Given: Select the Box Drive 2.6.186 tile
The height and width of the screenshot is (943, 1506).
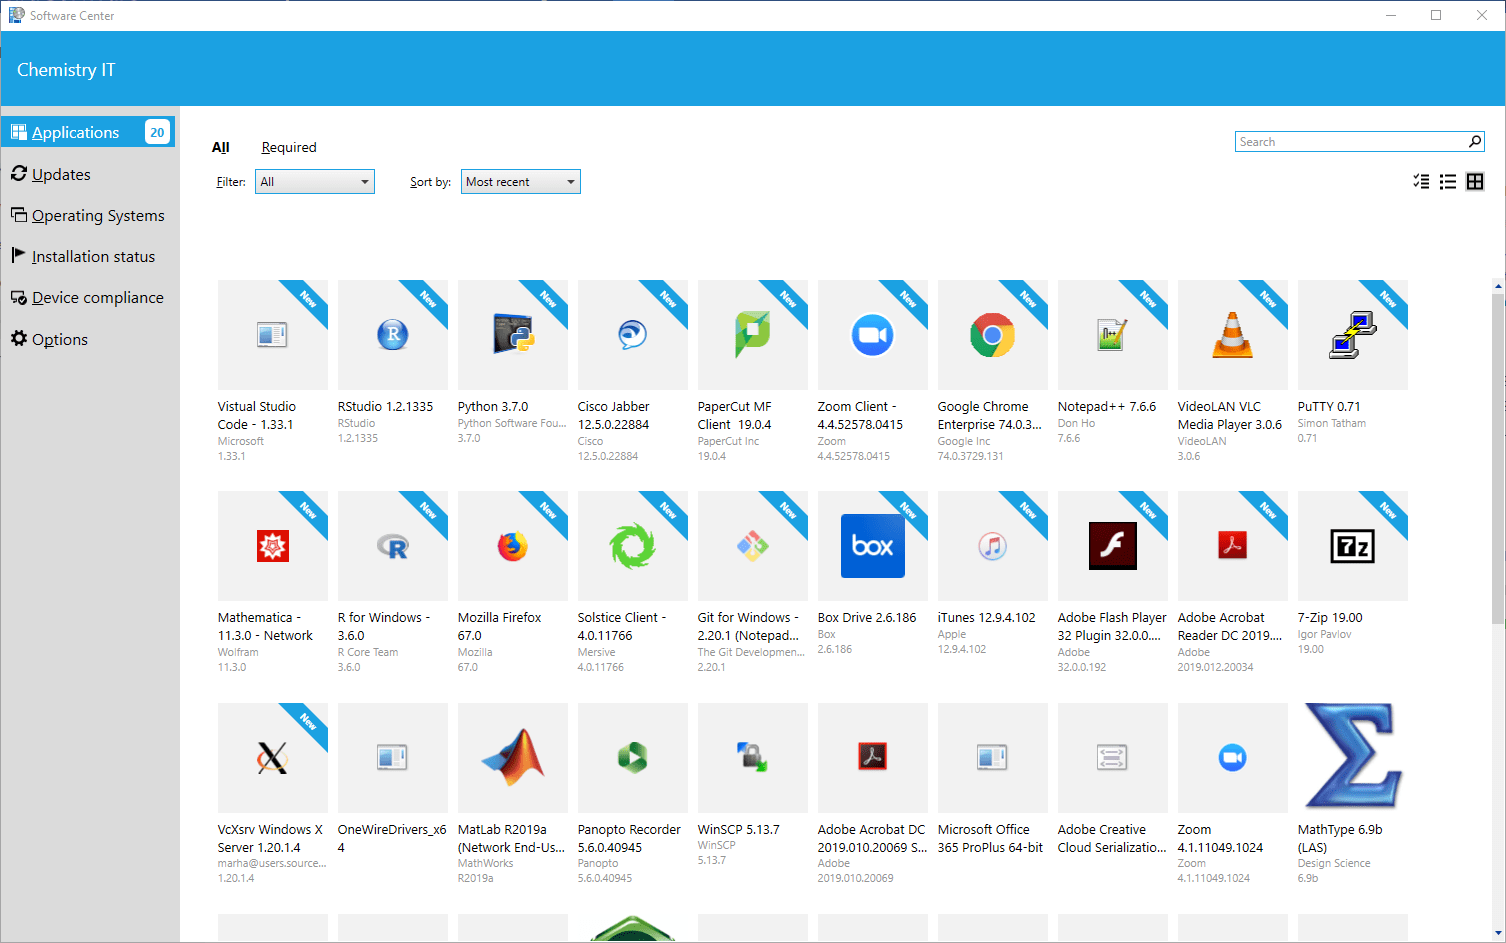Looking at the screenshot, I should coord(872,546).
